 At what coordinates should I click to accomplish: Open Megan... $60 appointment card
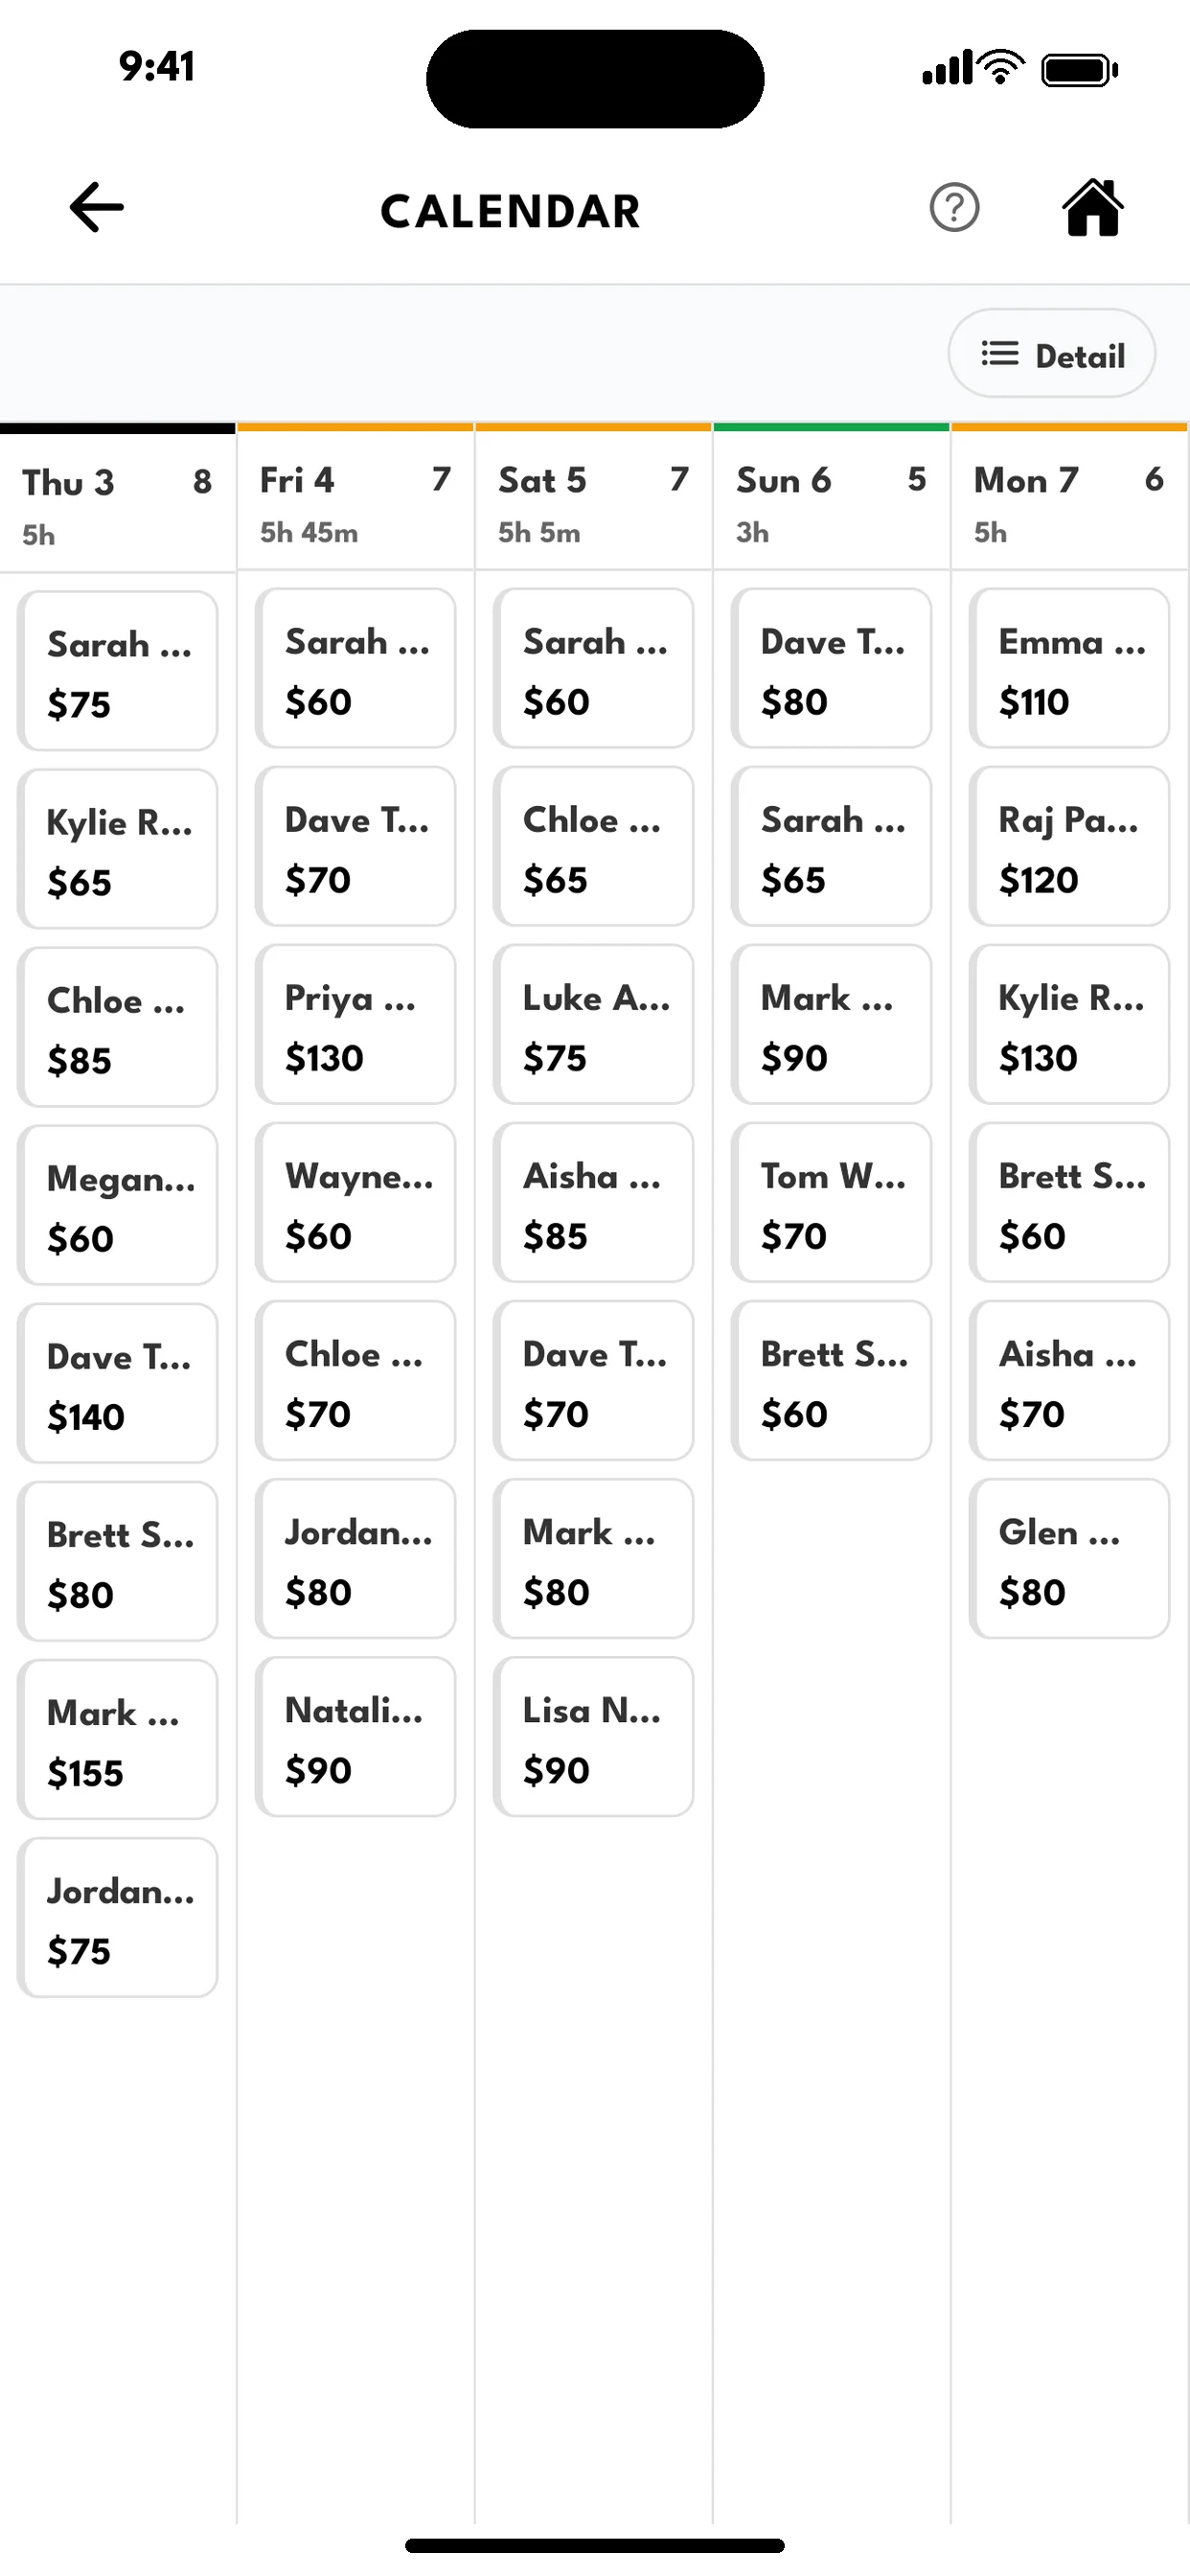pos(118,1206)
